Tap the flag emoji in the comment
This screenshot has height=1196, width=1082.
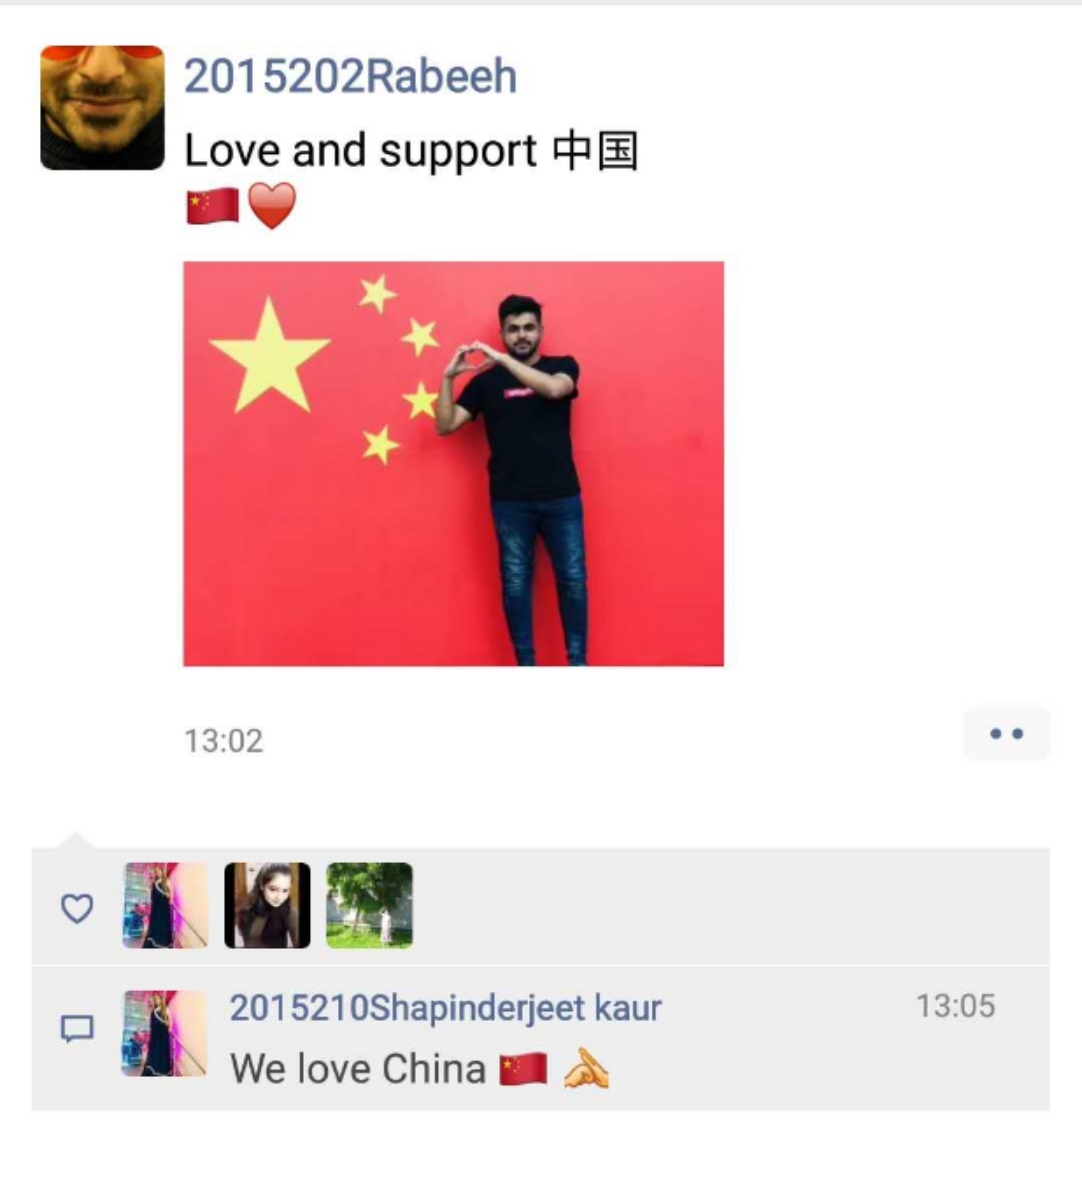(523, 1069)
